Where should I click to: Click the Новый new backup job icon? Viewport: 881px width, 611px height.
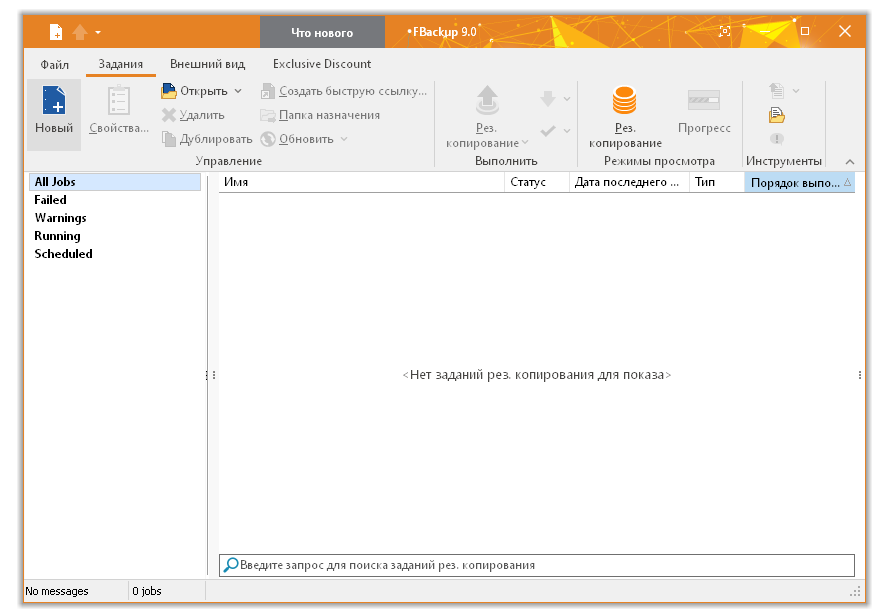click(x=54, y=114)
